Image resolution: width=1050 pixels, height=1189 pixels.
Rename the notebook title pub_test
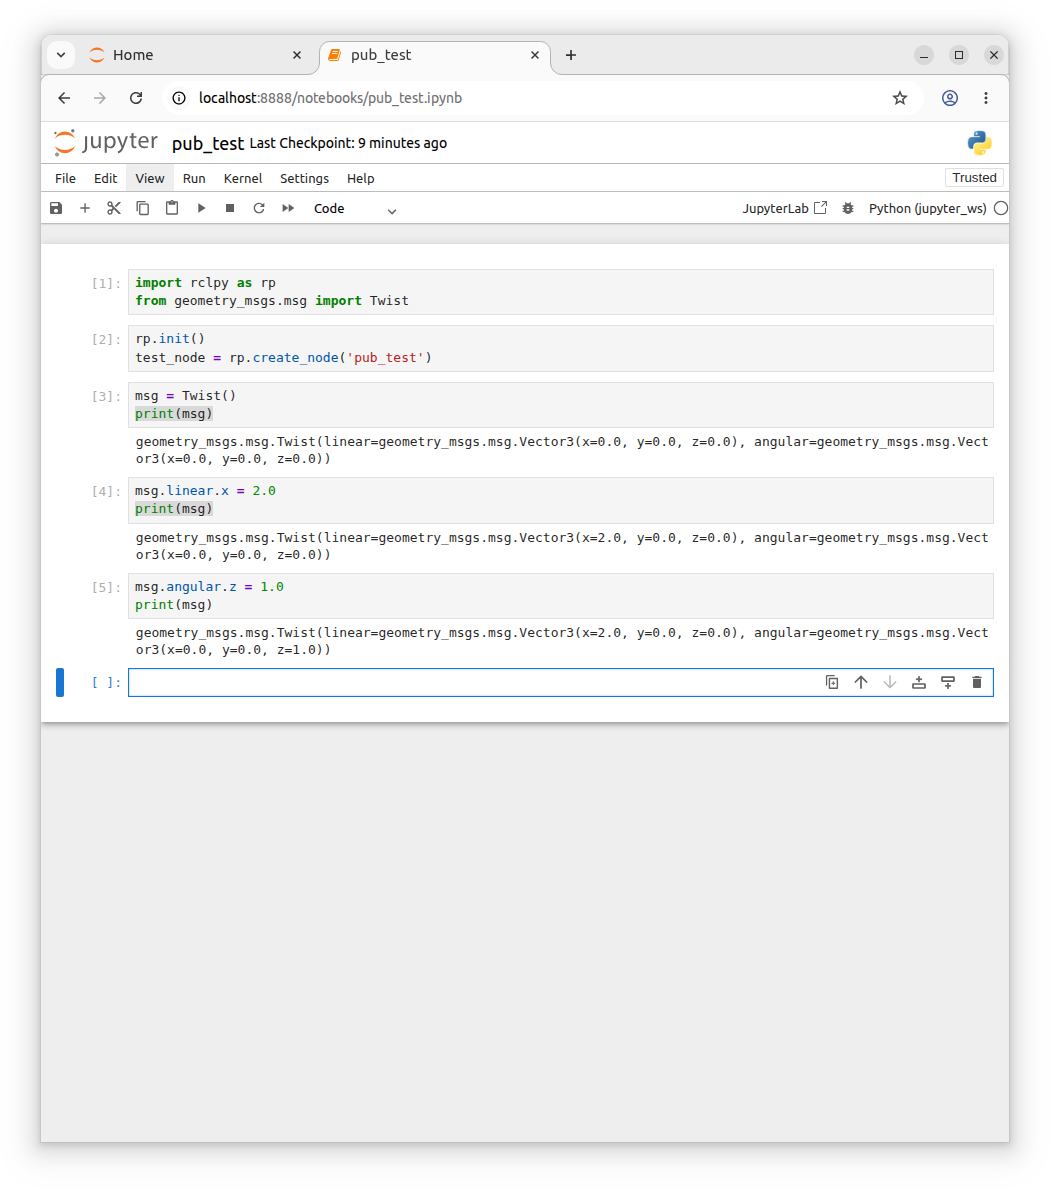(x=208, y=143)
